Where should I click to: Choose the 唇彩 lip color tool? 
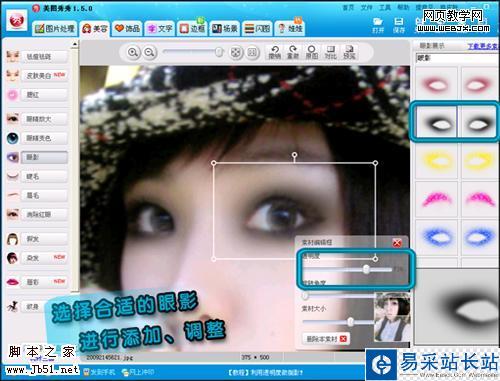point(38,282)
